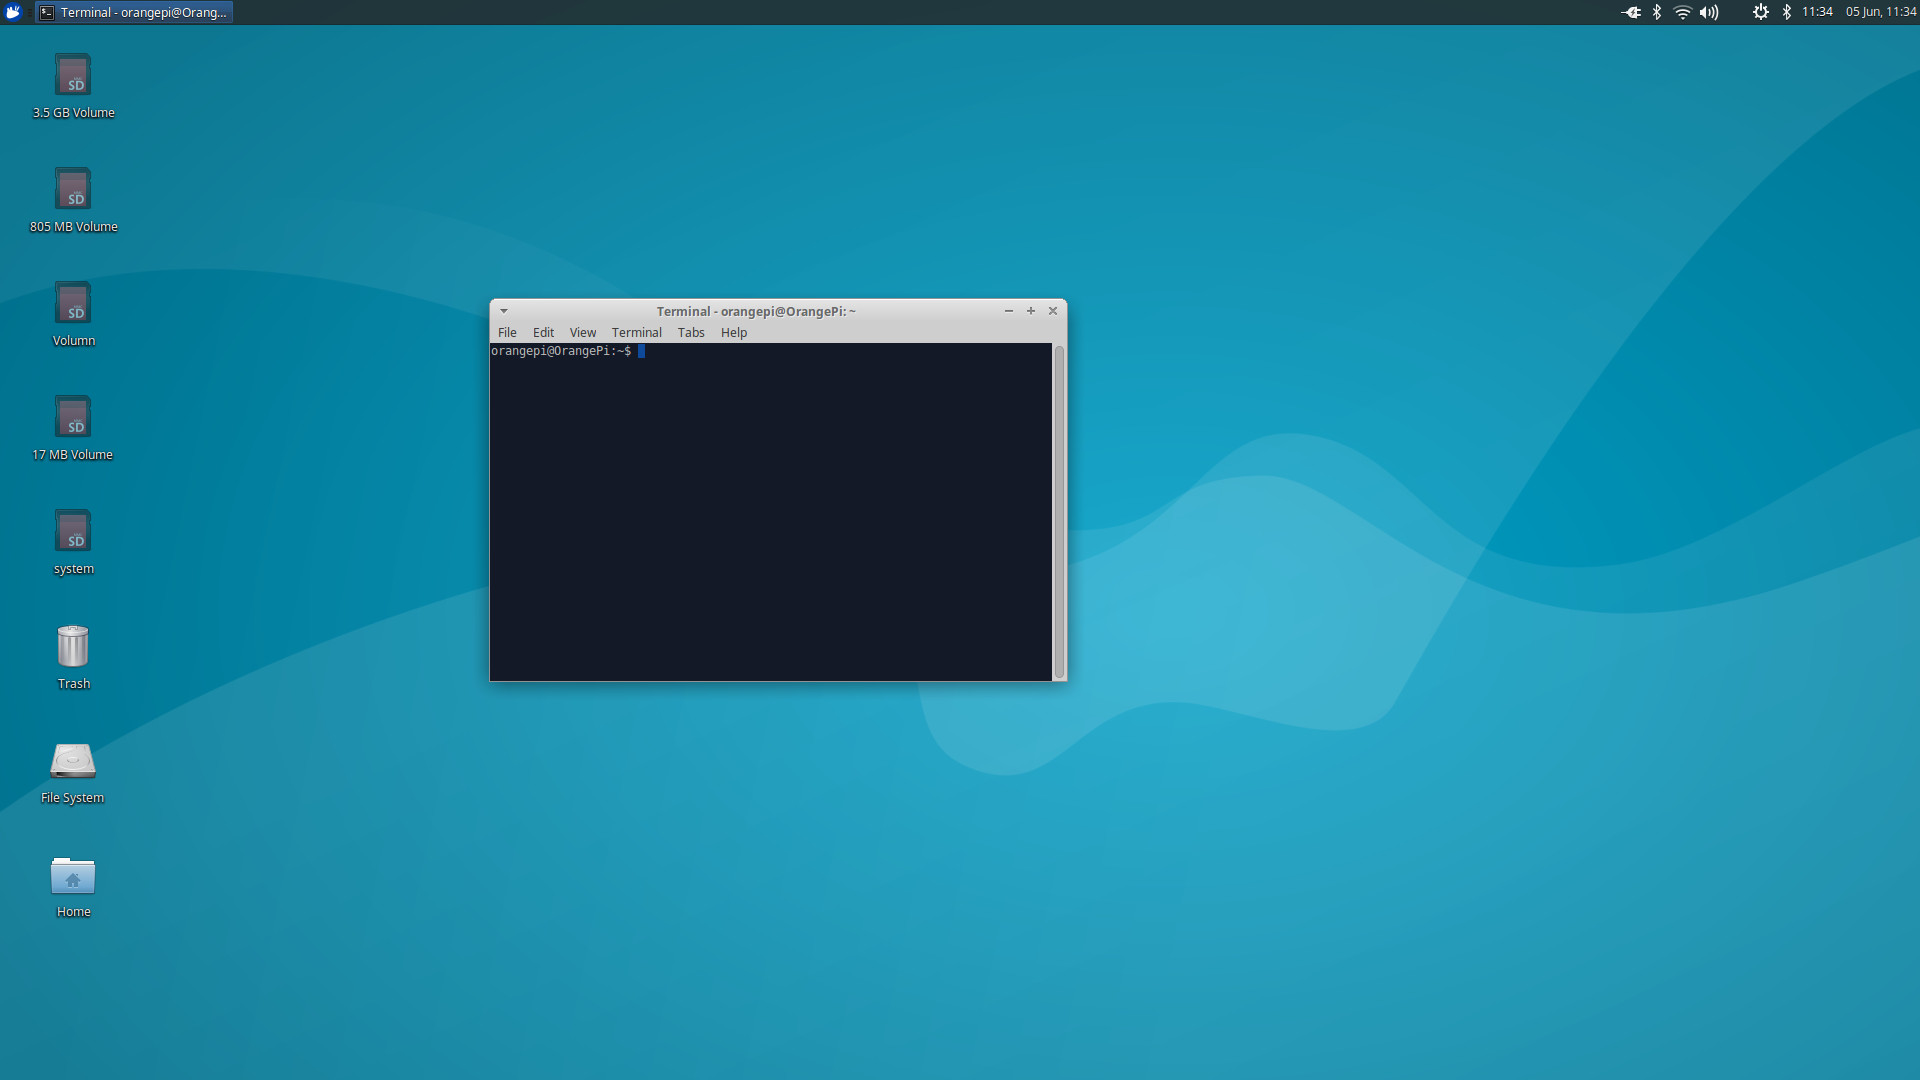The height and width of the screenshot is (1080, 1920).
Task: Click the Terminal taskbar window button
Action: click(134, 12)
